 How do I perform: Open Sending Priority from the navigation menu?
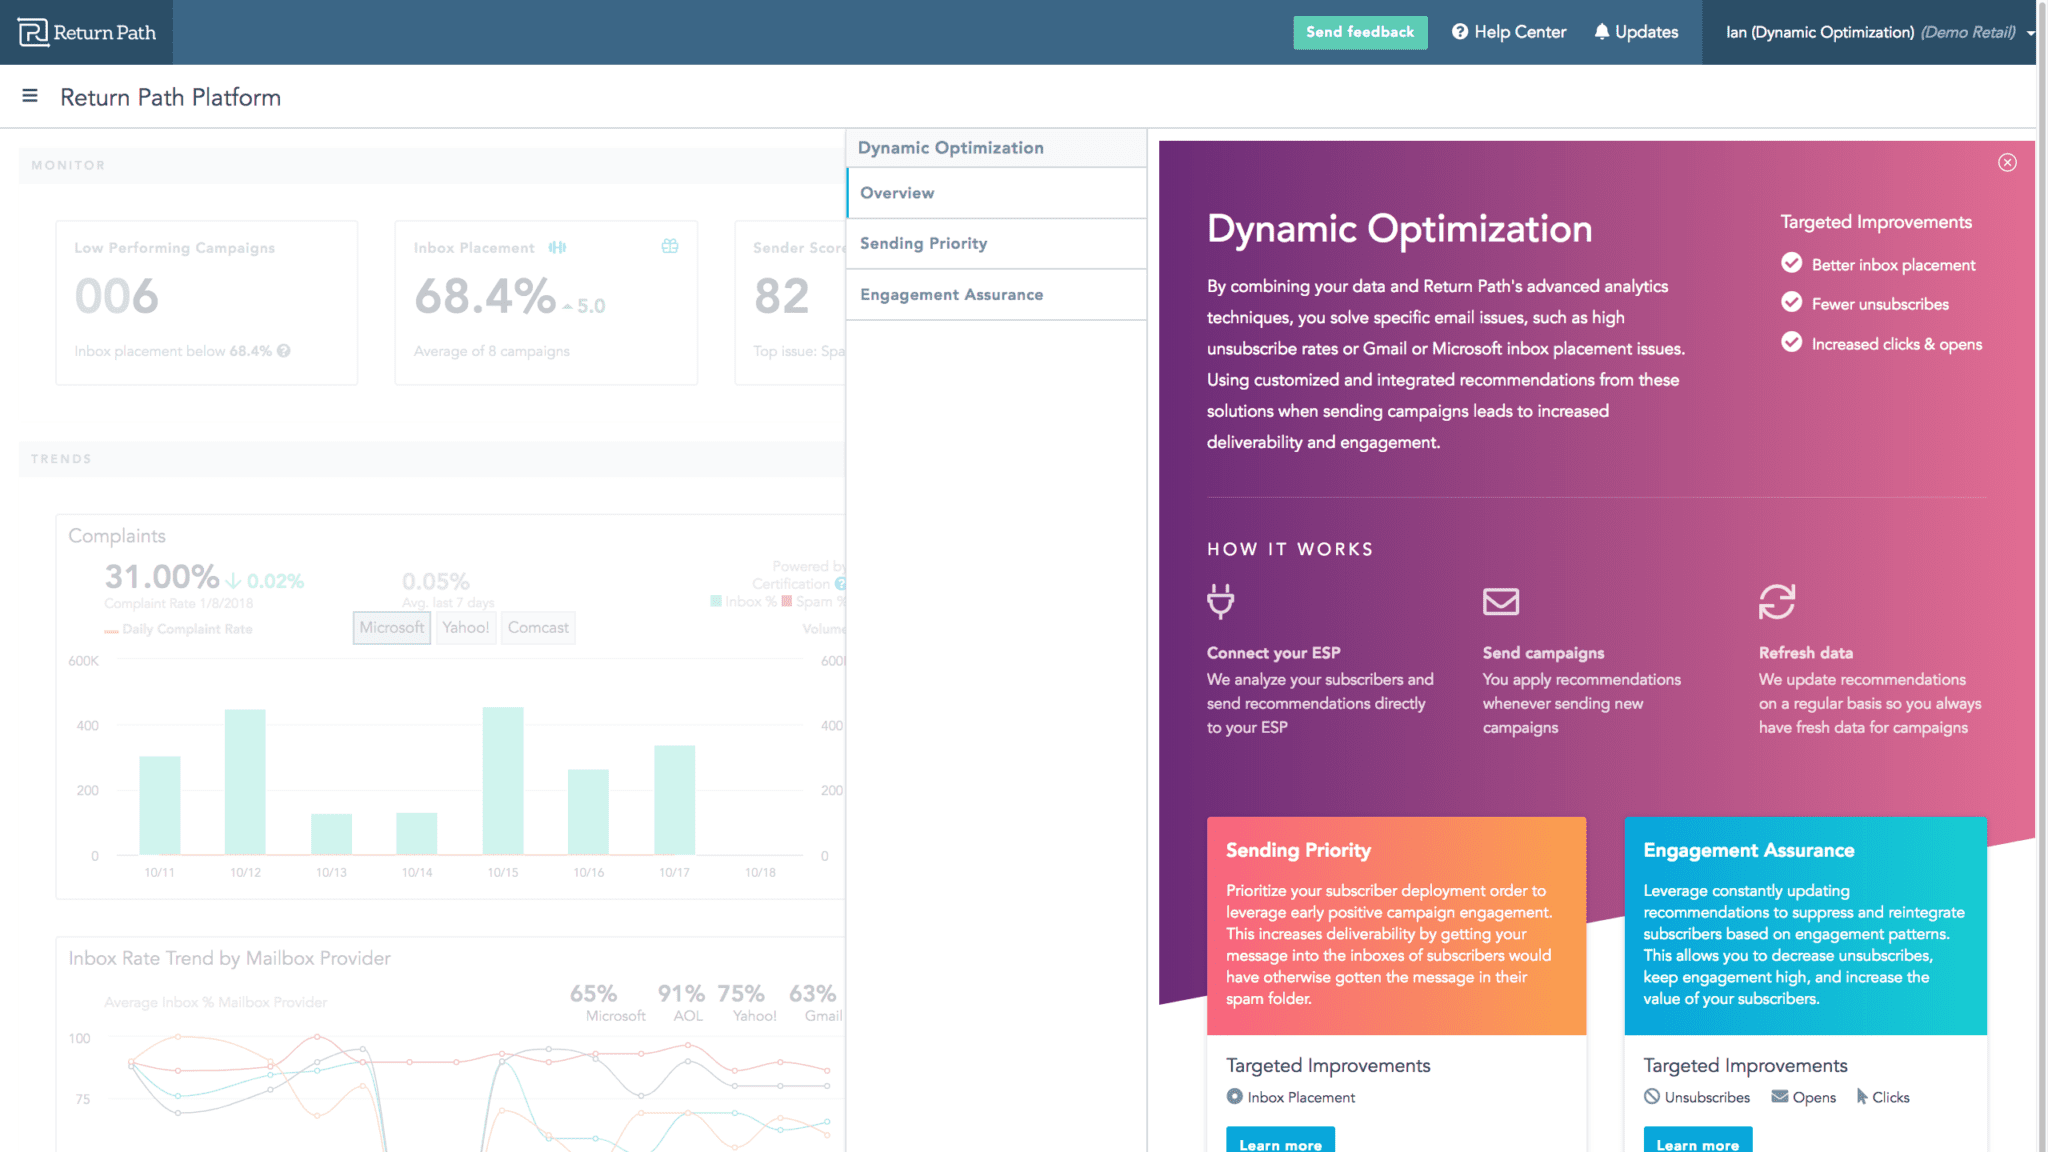[x=923, y=243]
